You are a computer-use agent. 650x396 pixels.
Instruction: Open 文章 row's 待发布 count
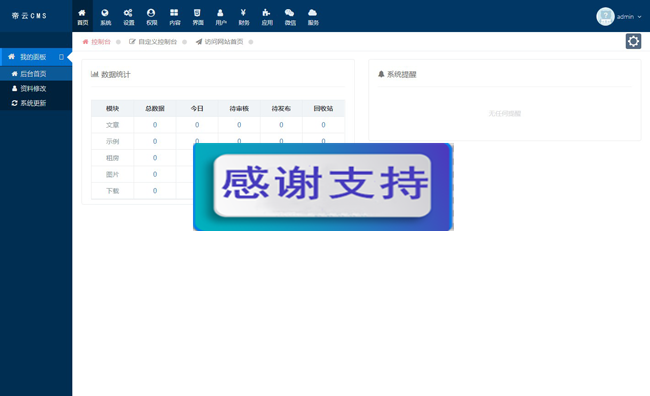tap(281, 125)
